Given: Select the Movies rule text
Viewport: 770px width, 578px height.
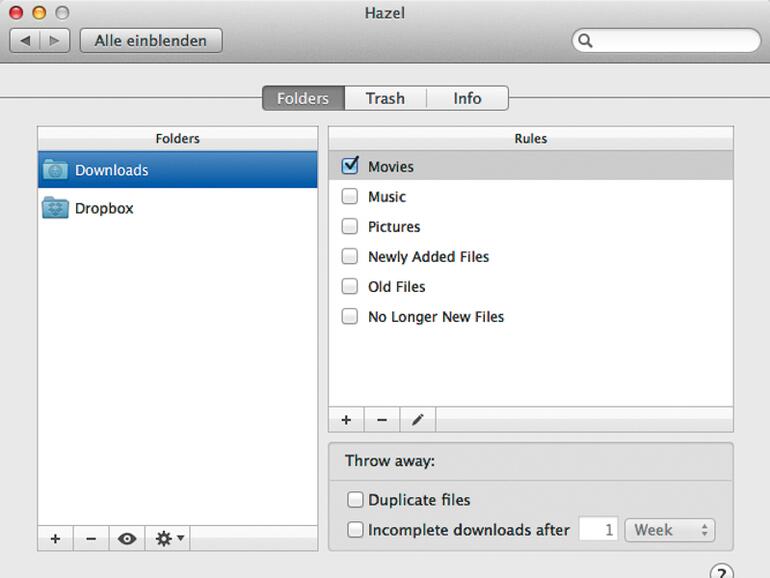Looking at the screenshot, I should (391, 167).
